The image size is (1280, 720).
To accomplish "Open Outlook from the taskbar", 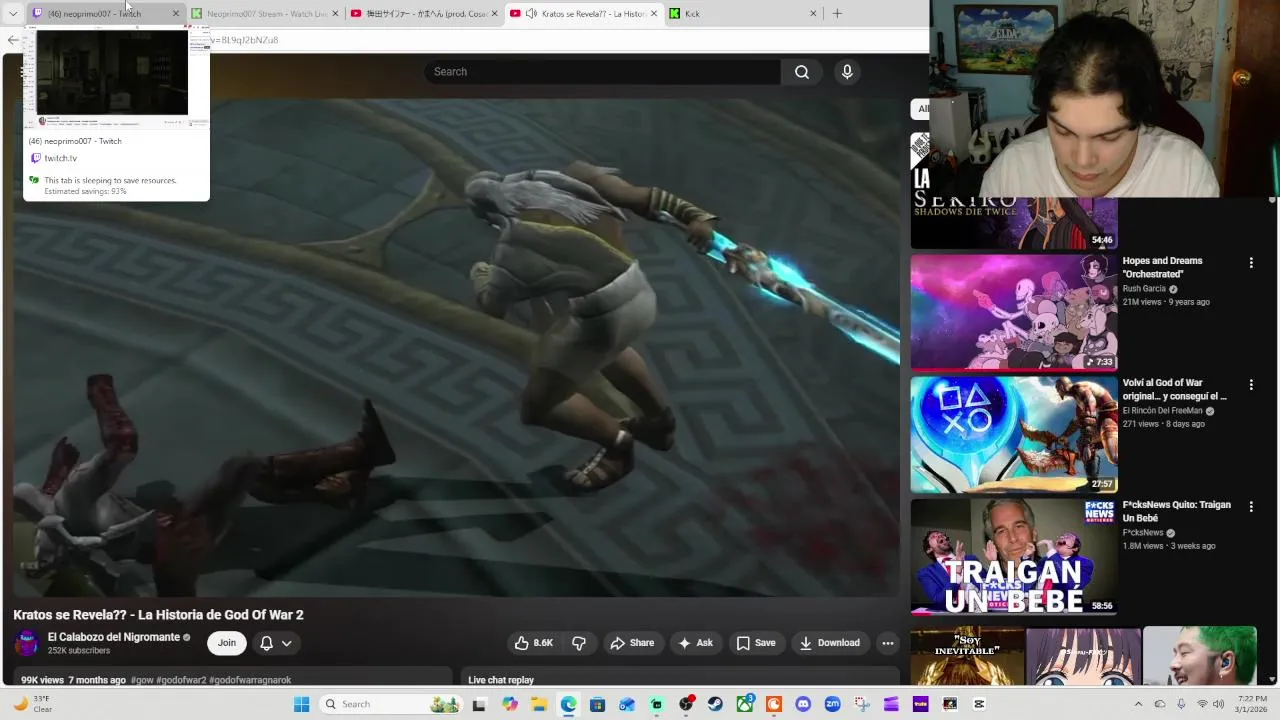I will pos(627,704).
